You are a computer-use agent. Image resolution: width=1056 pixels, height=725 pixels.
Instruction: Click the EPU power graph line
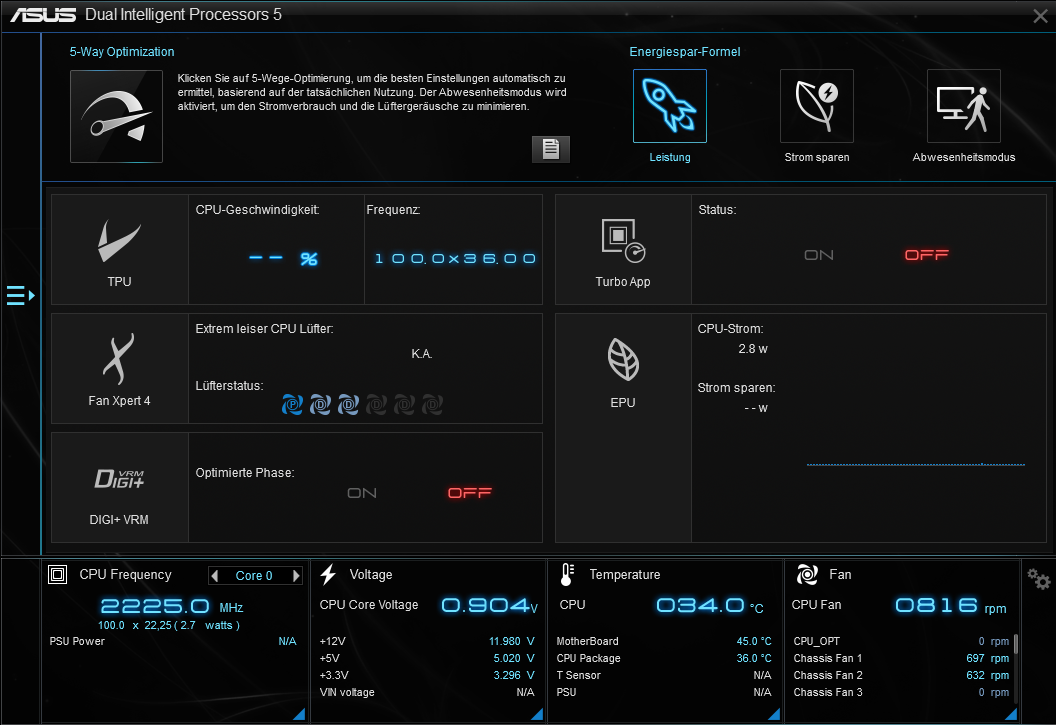916,464
